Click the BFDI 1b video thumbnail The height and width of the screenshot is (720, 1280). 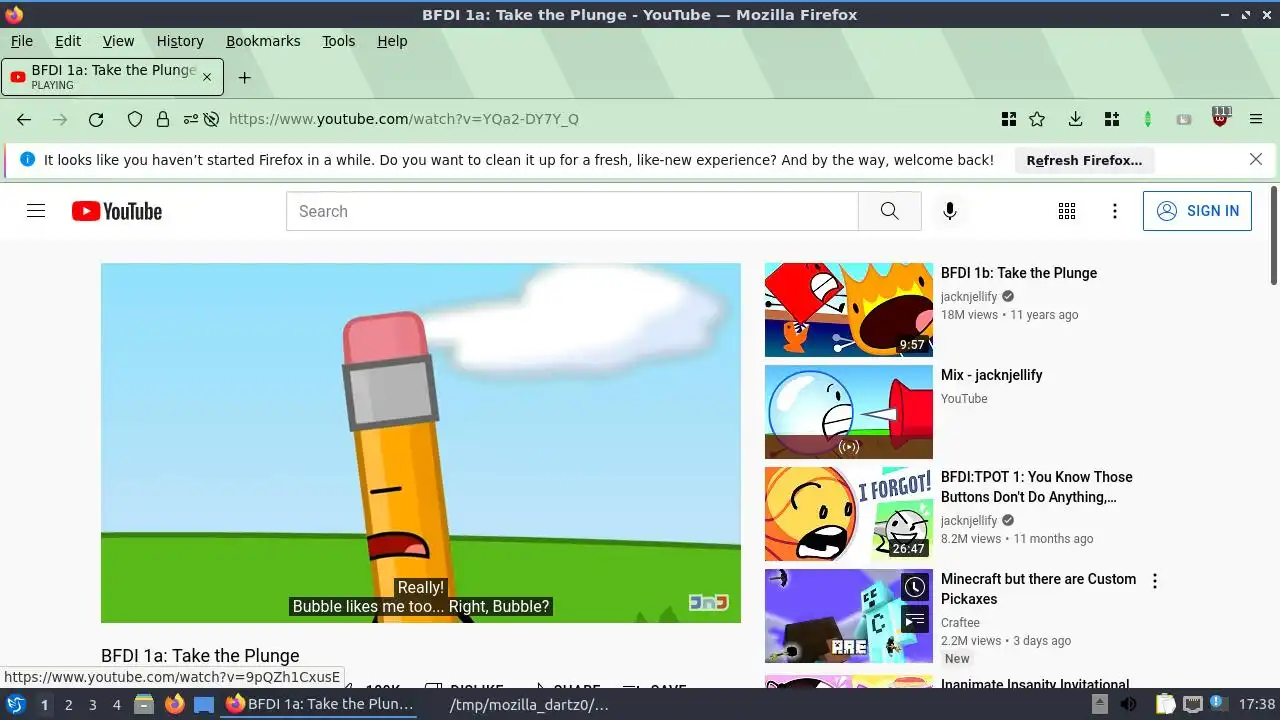point(849,310)
